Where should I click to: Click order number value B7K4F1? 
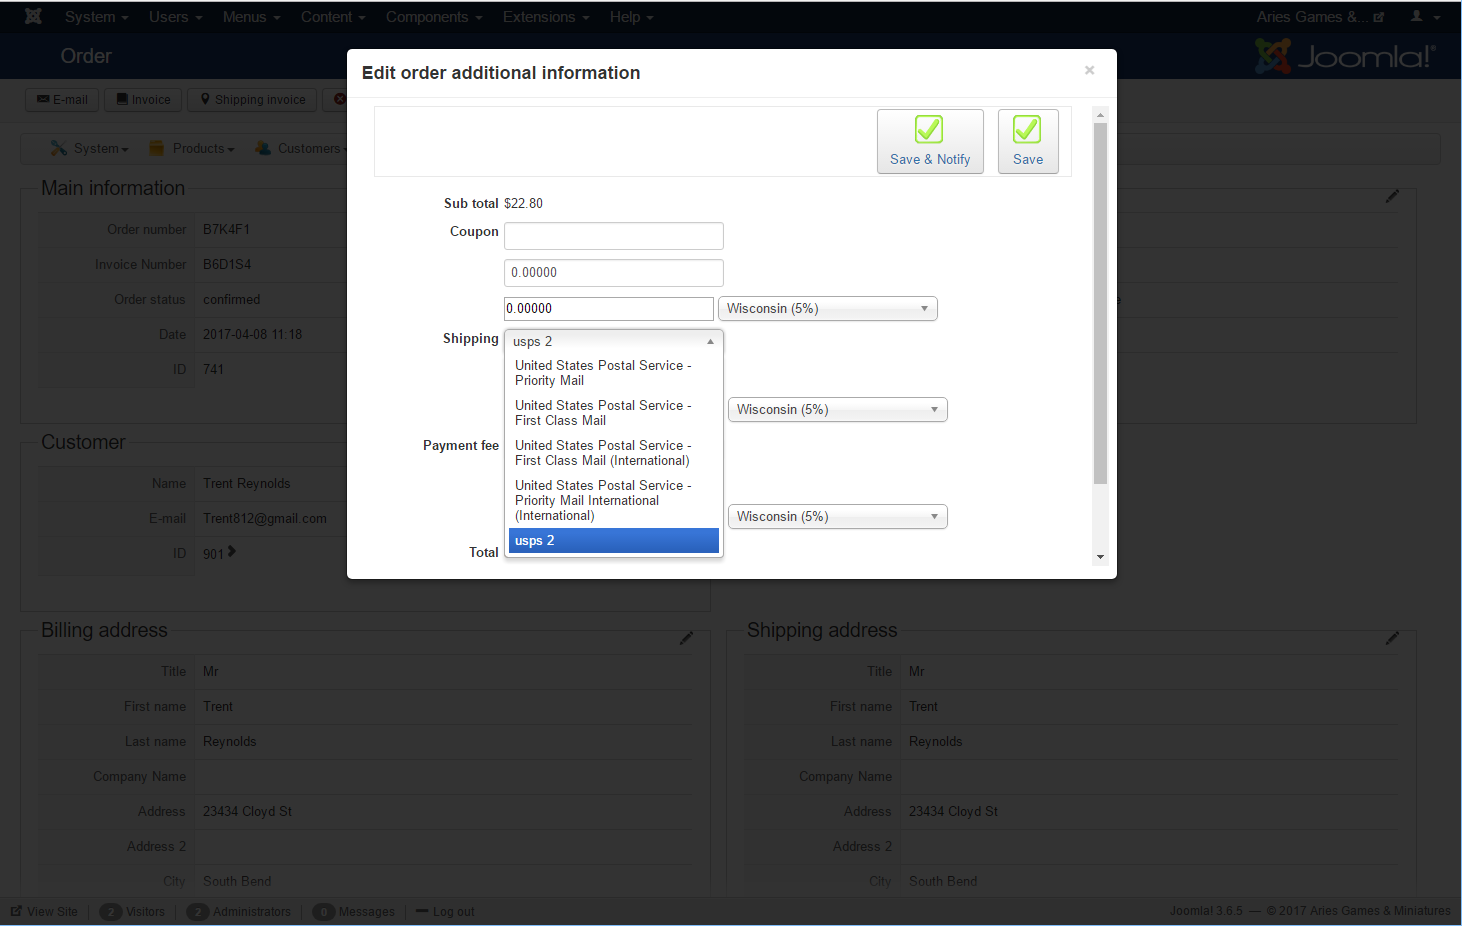tap(226, 229)
